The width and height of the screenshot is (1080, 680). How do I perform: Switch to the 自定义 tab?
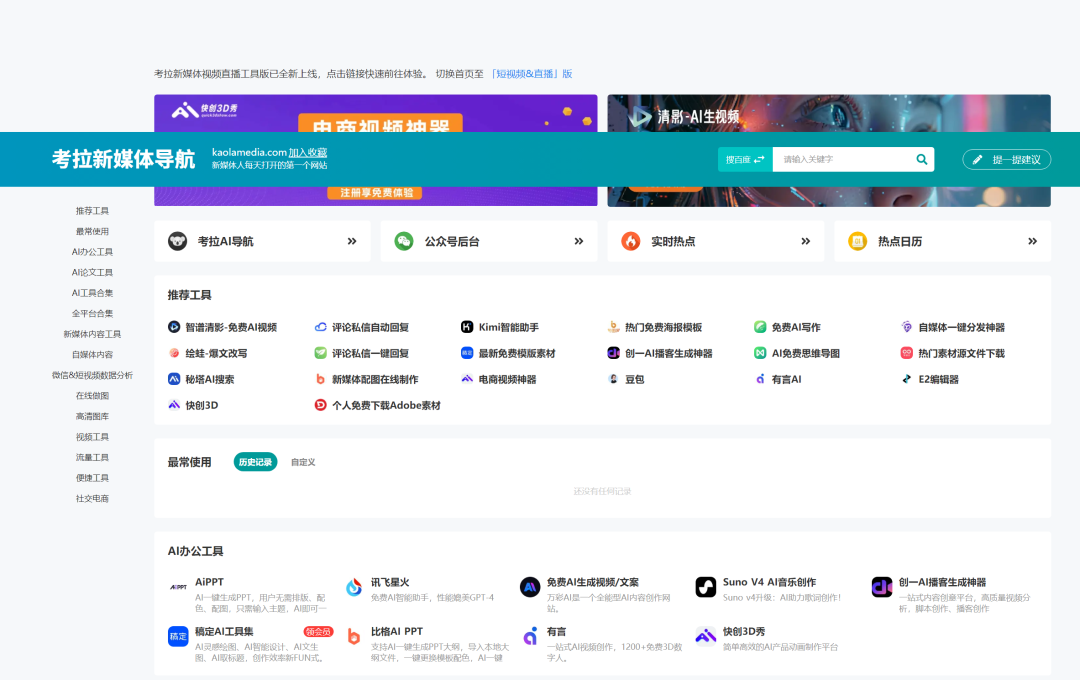303,462
